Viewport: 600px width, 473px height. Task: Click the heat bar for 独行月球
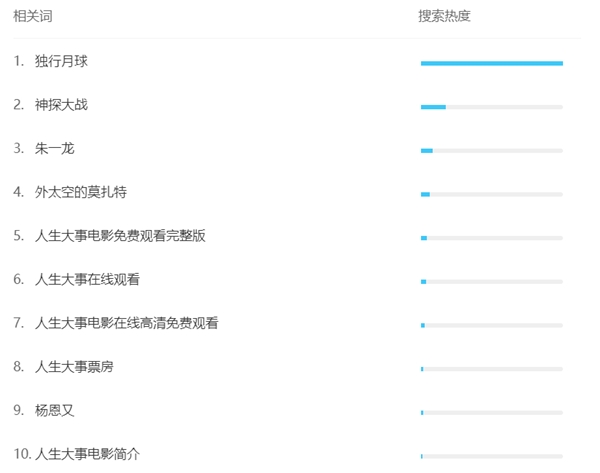pyautogui.click(x=492, y=64)
